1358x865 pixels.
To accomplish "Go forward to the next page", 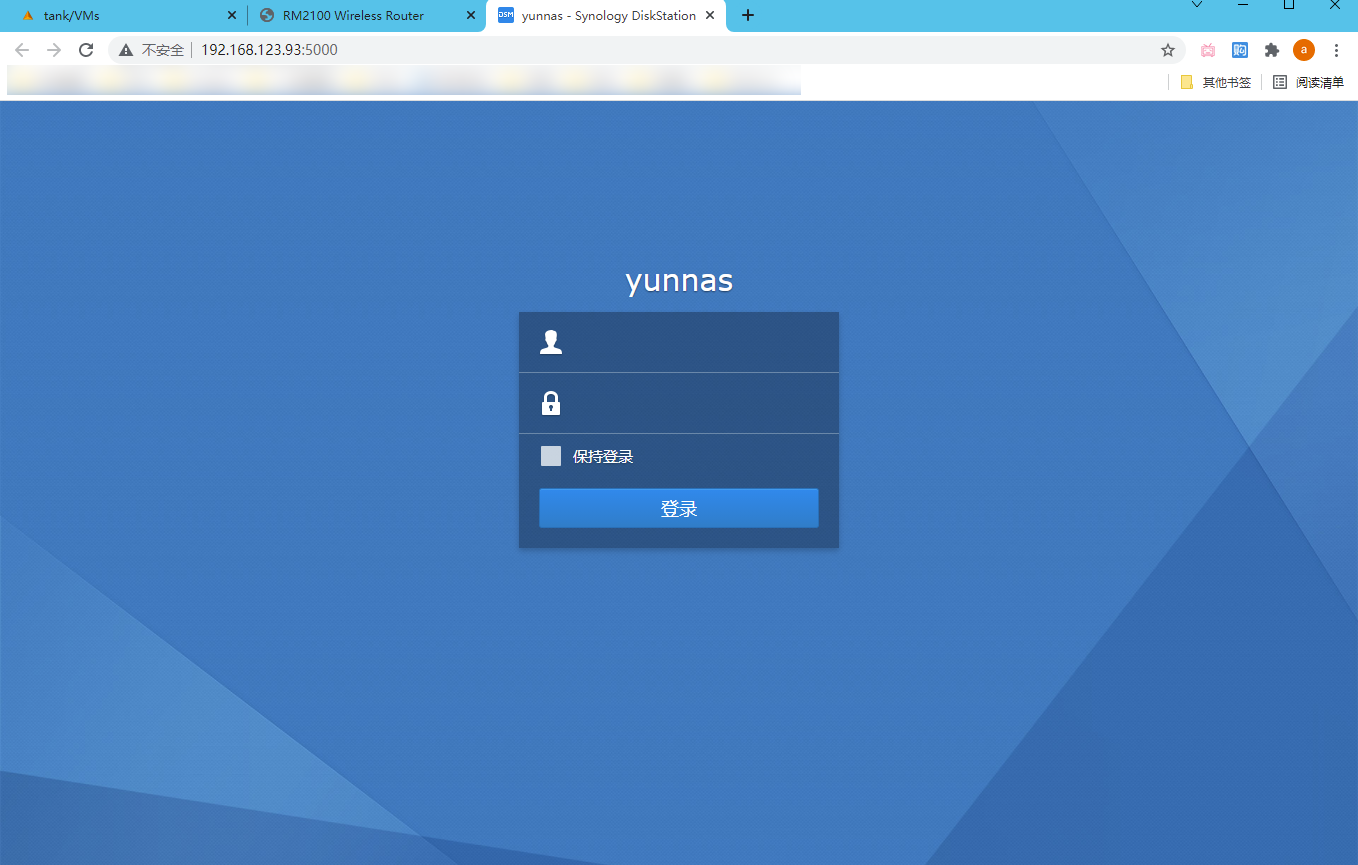I will (54, 50).
